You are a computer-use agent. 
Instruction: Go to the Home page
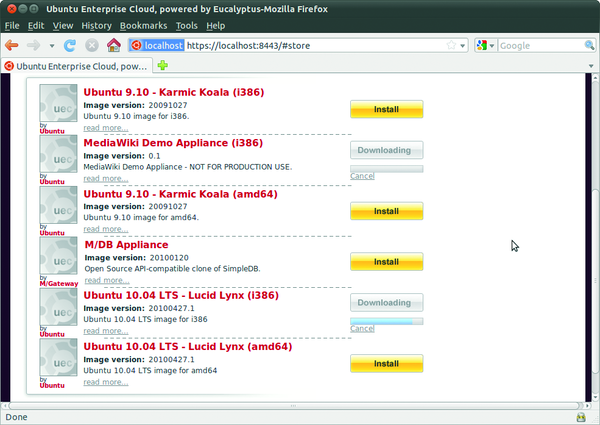click(x=114, y=45)
